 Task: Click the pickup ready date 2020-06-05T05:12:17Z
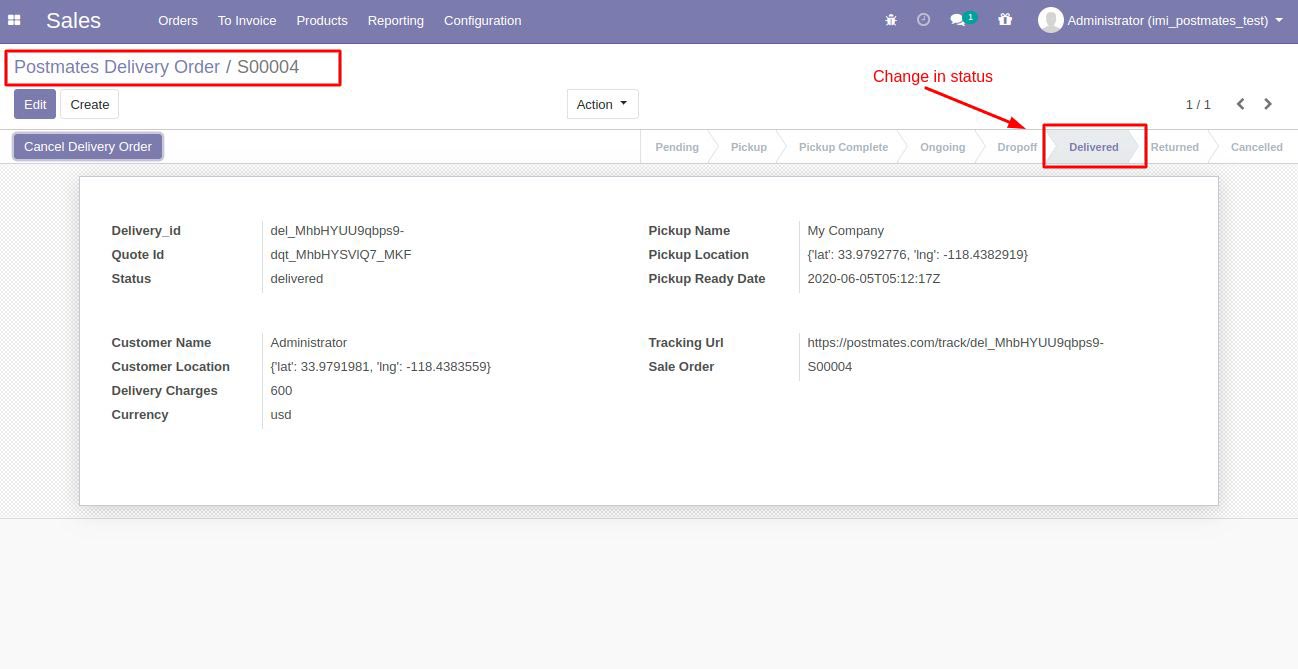tap(874, 279)
